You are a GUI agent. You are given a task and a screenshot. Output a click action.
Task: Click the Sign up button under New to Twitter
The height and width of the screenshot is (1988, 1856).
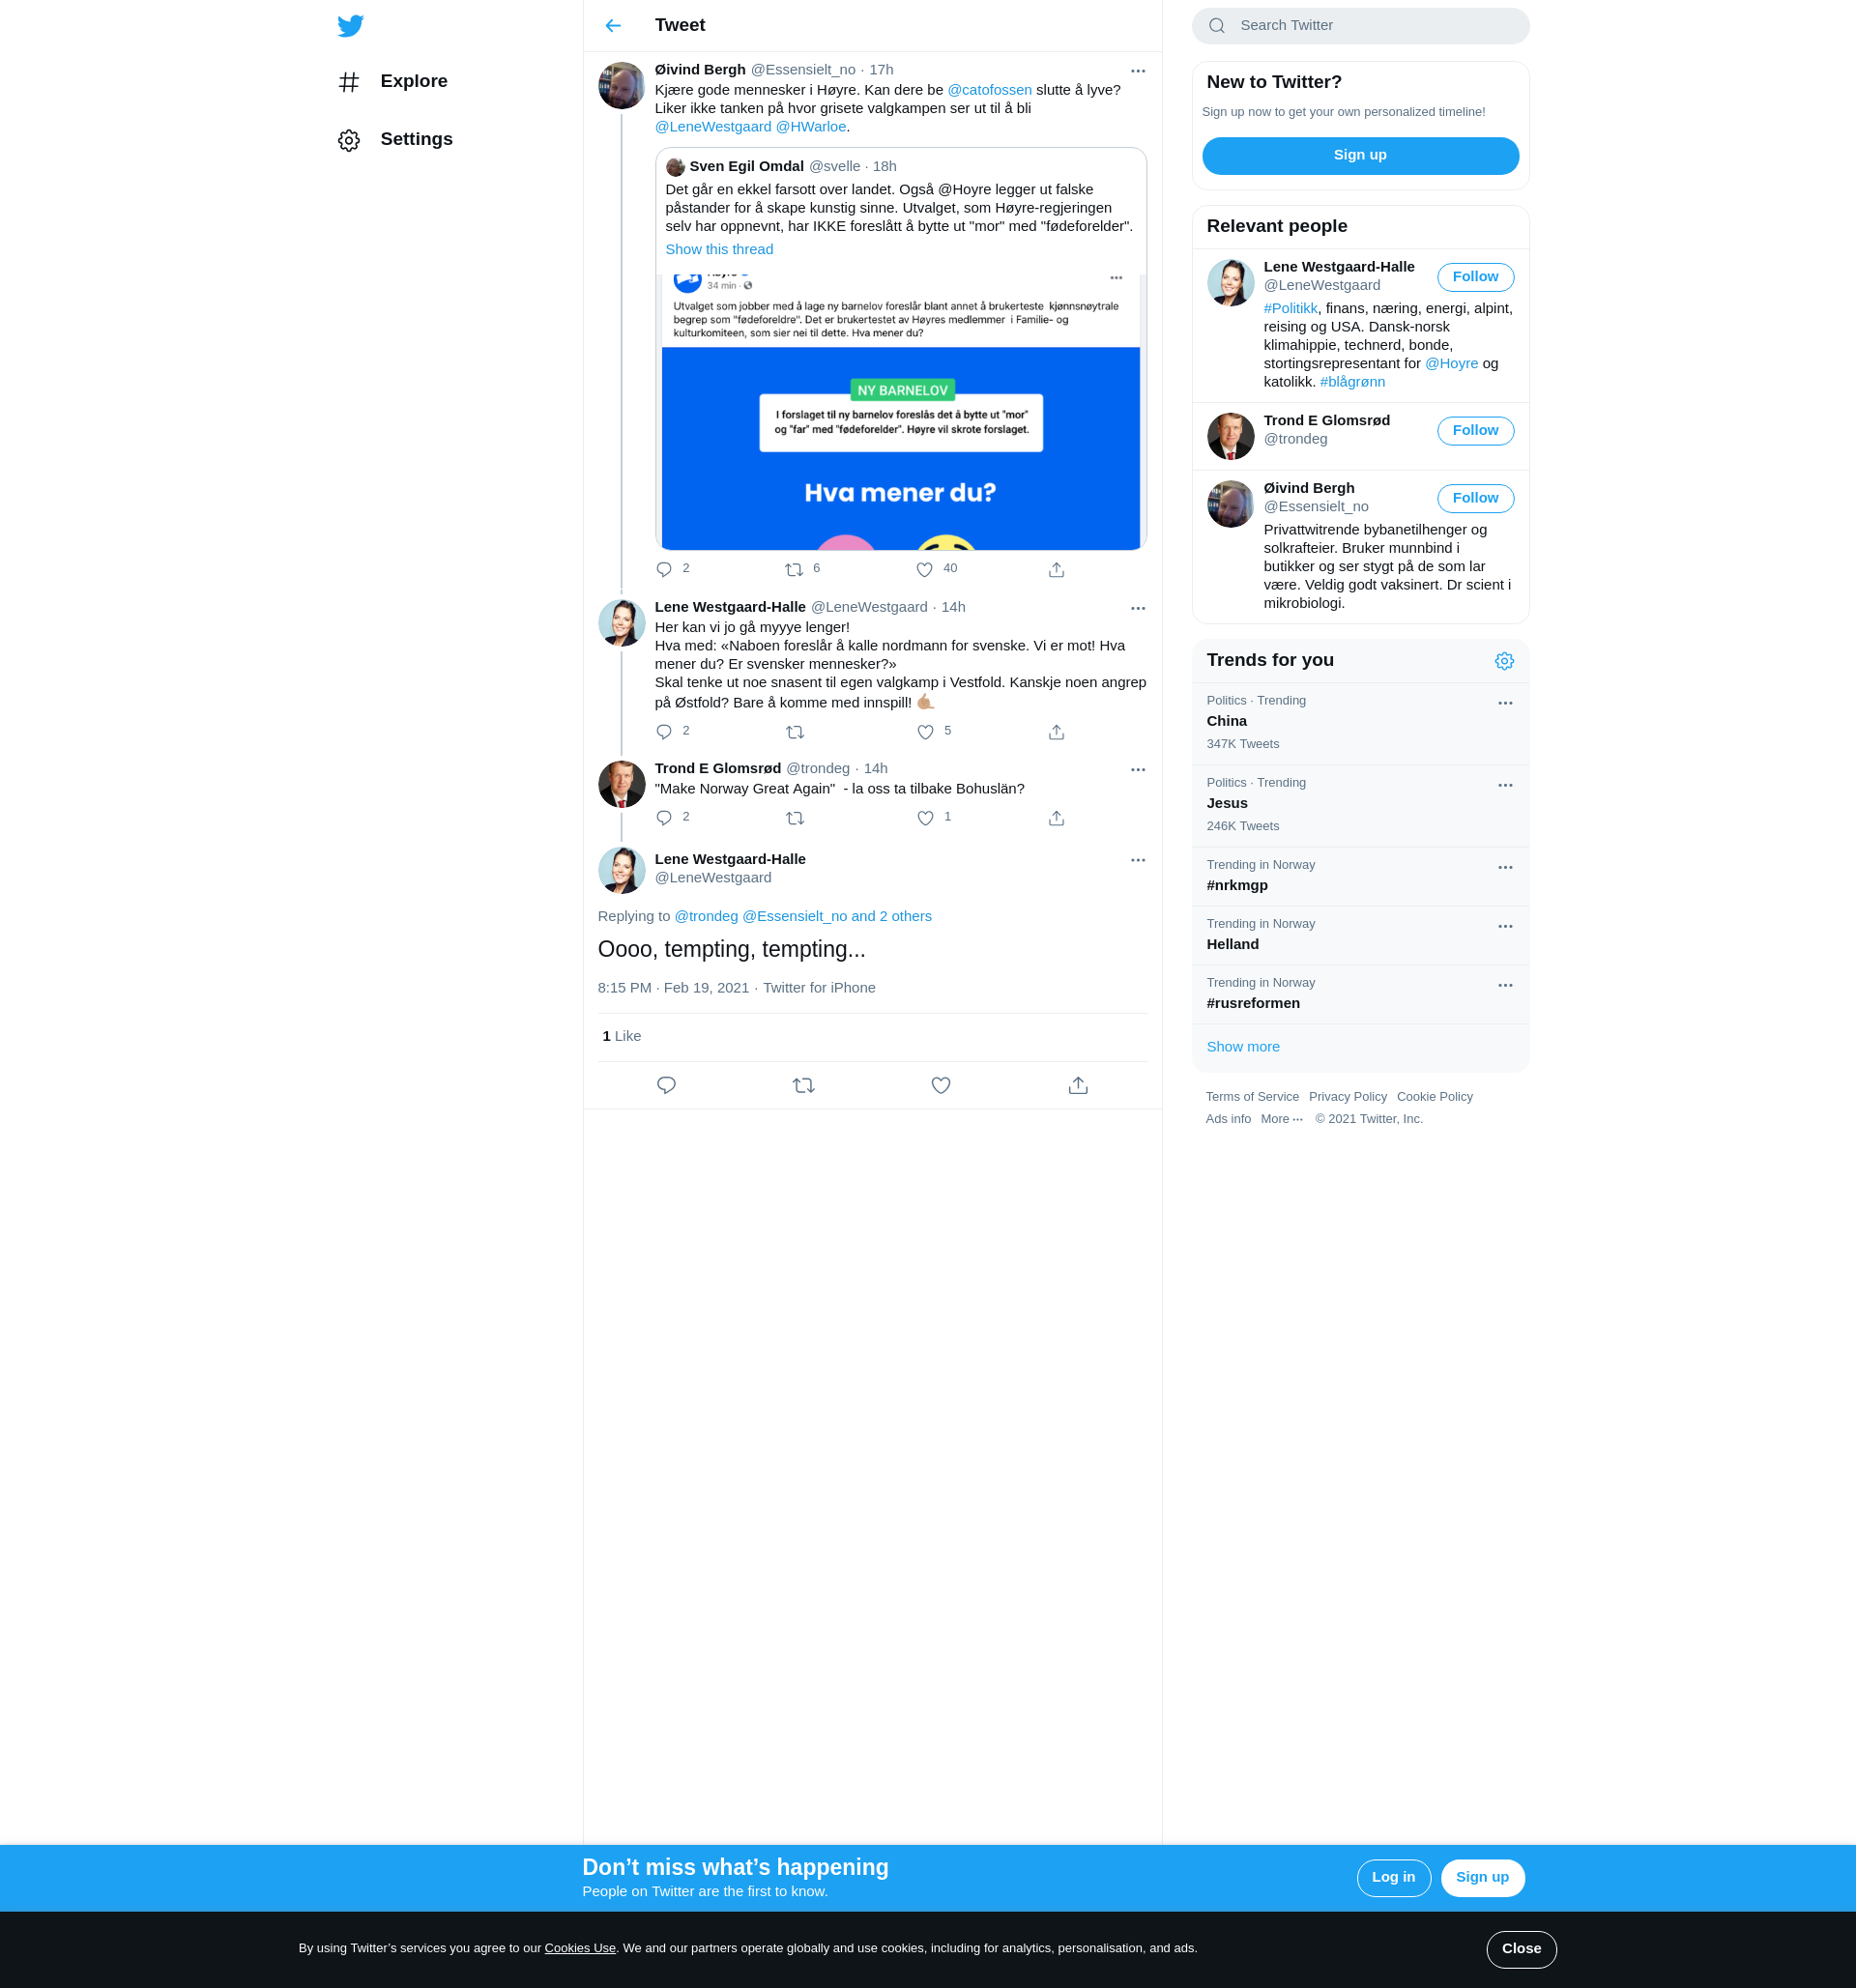(1360, 156)
